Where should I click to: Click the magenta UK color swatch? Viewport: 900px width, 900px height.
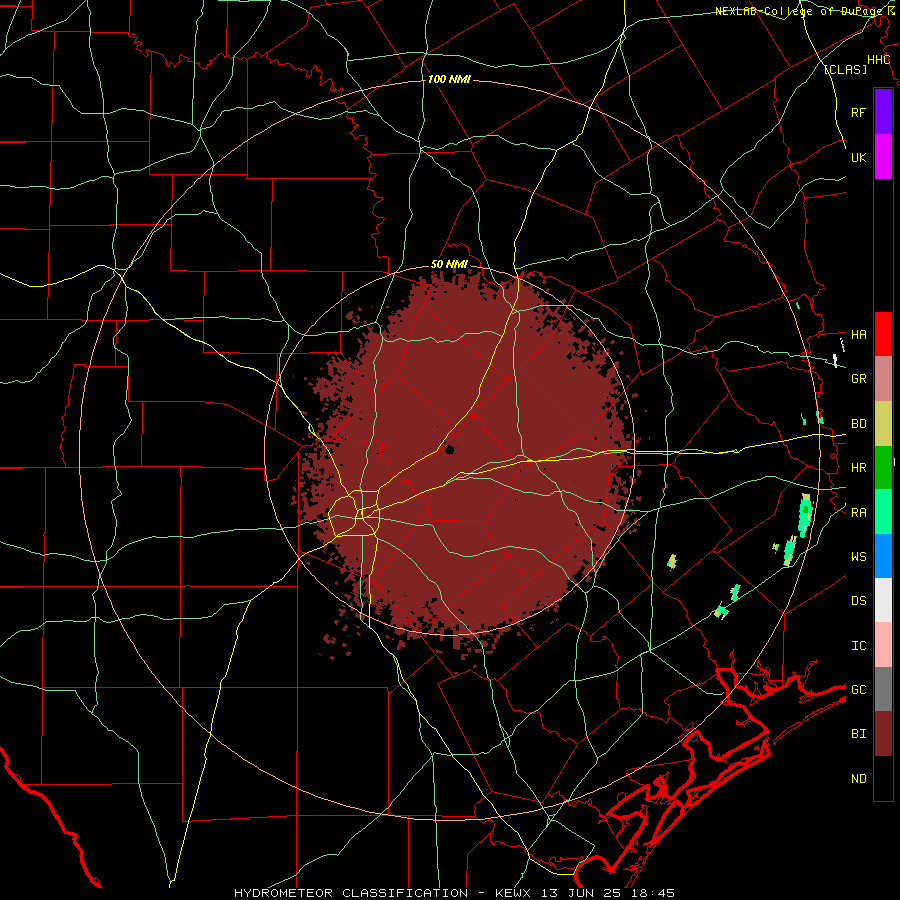tap(883, 157)
